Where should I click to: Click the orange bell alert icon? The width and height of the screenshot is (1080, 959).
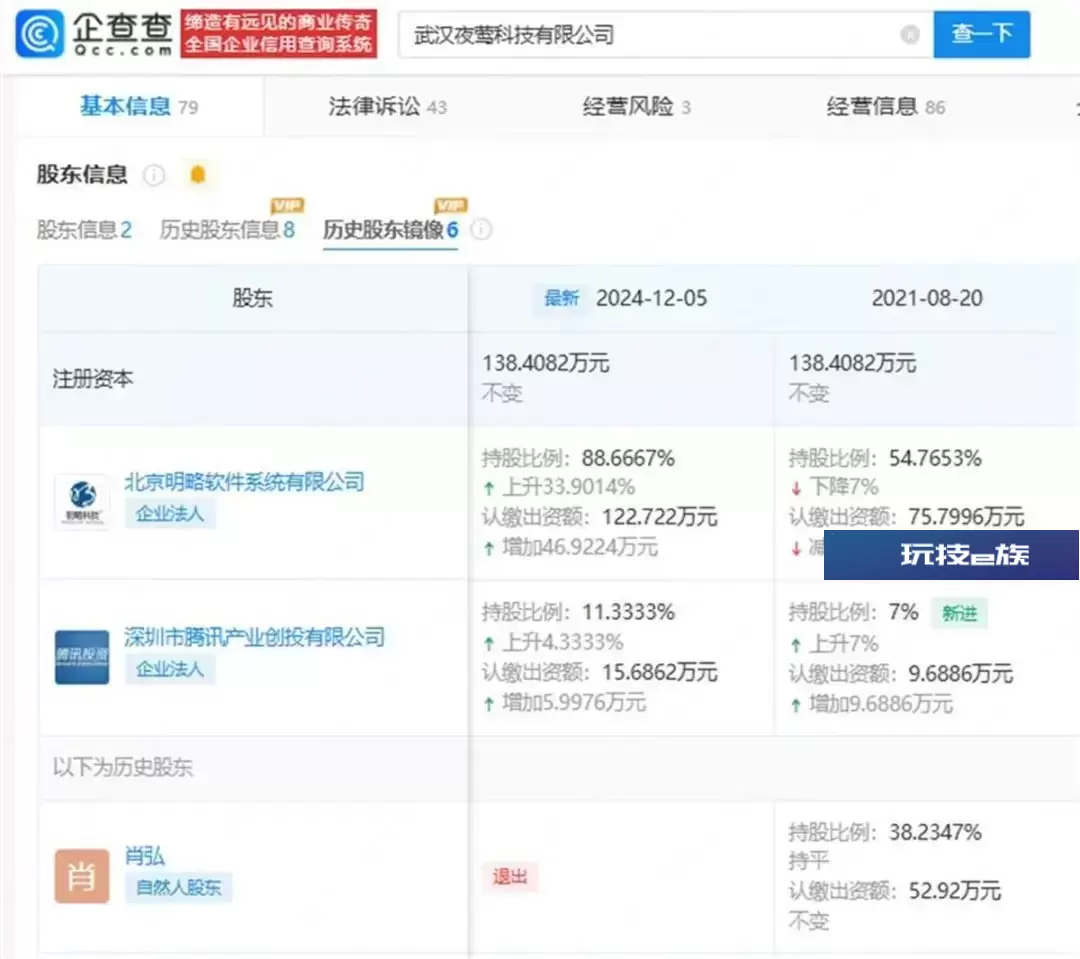click(x=198, y=175)
